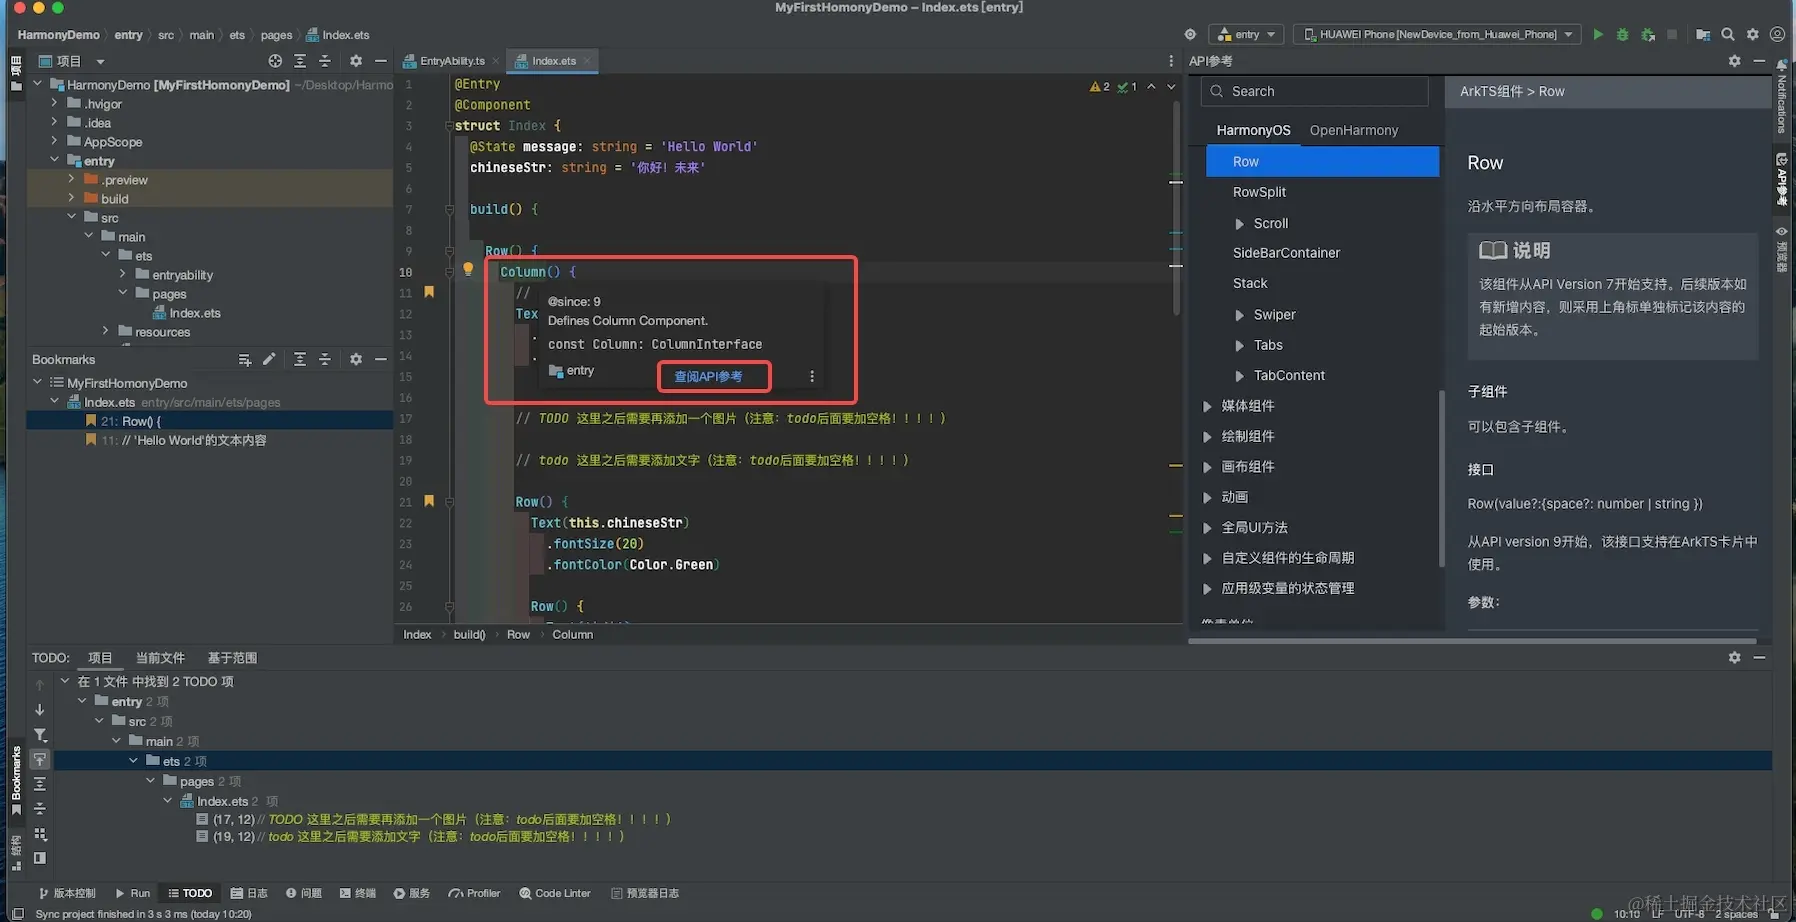Run the app with the green play button
Image resolution: width=1796 pixels, height=922 pixels.
1598,34
